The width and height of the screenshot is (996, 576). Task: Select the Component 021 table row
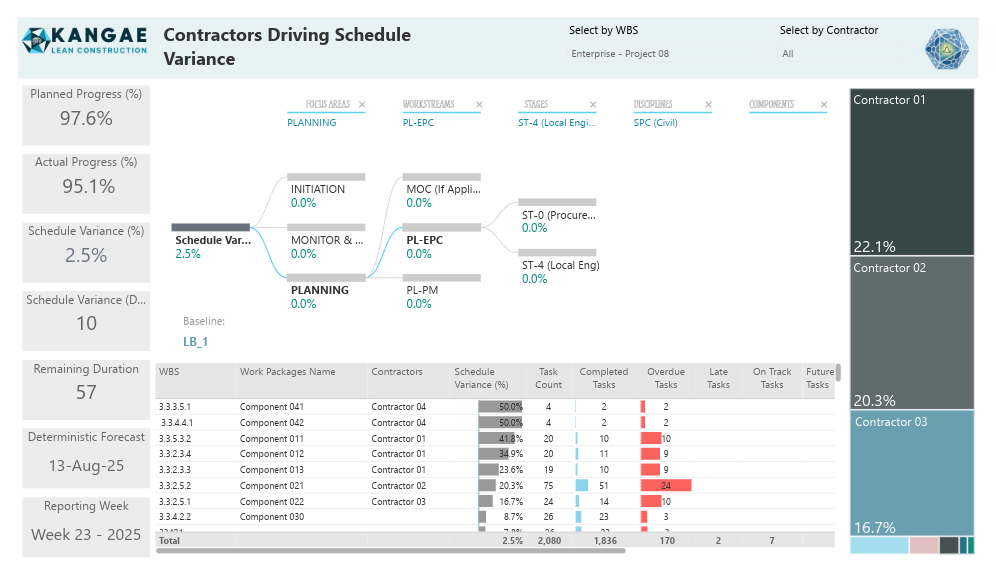(x=495, y=486)
